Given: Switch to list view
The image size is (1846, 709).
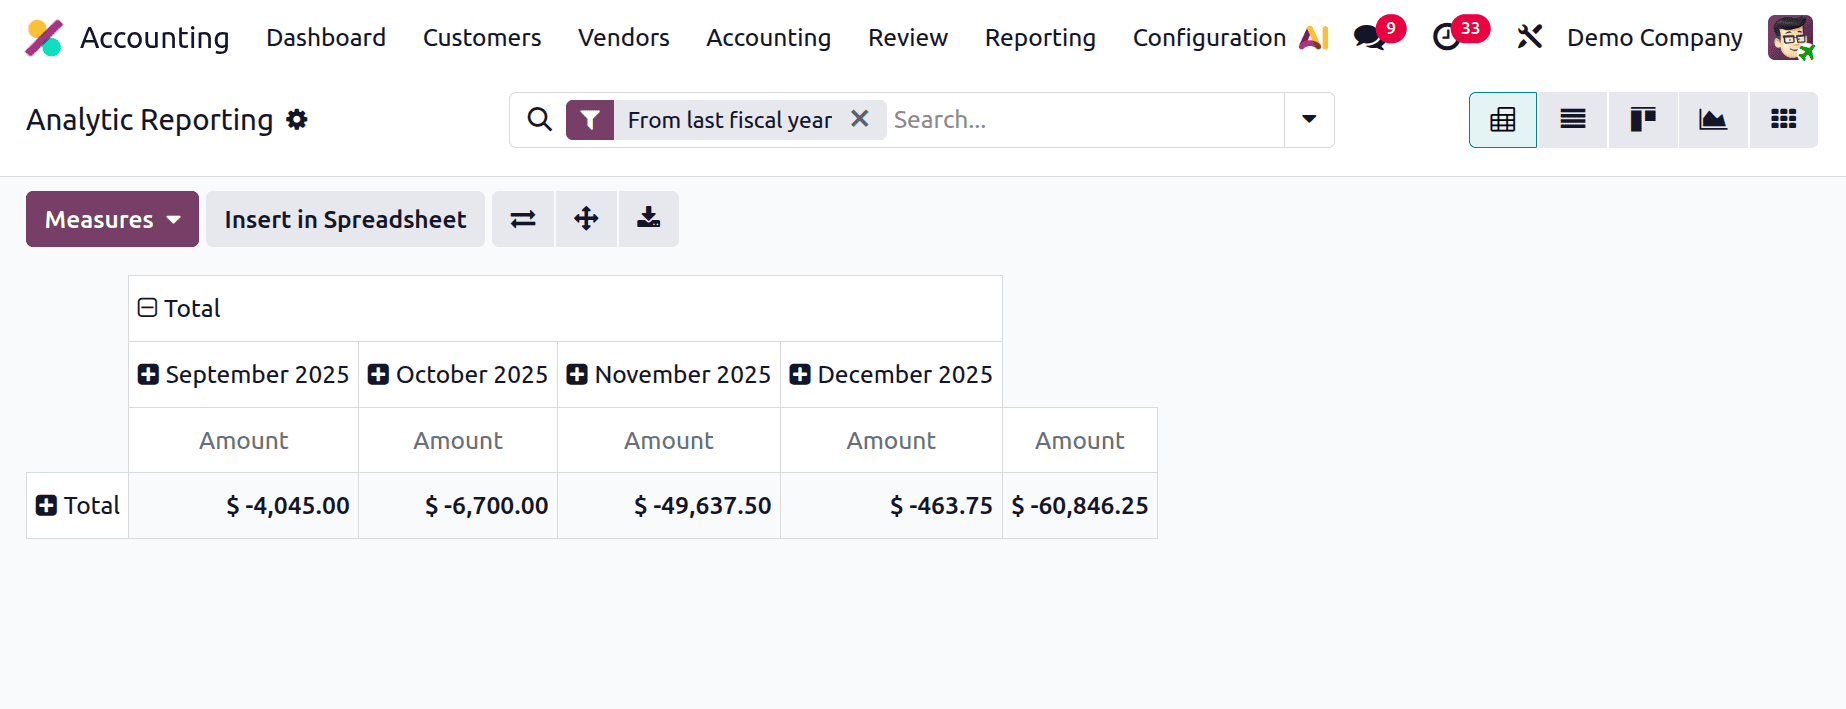Looking at the screenshot, I should (1573, 120).
